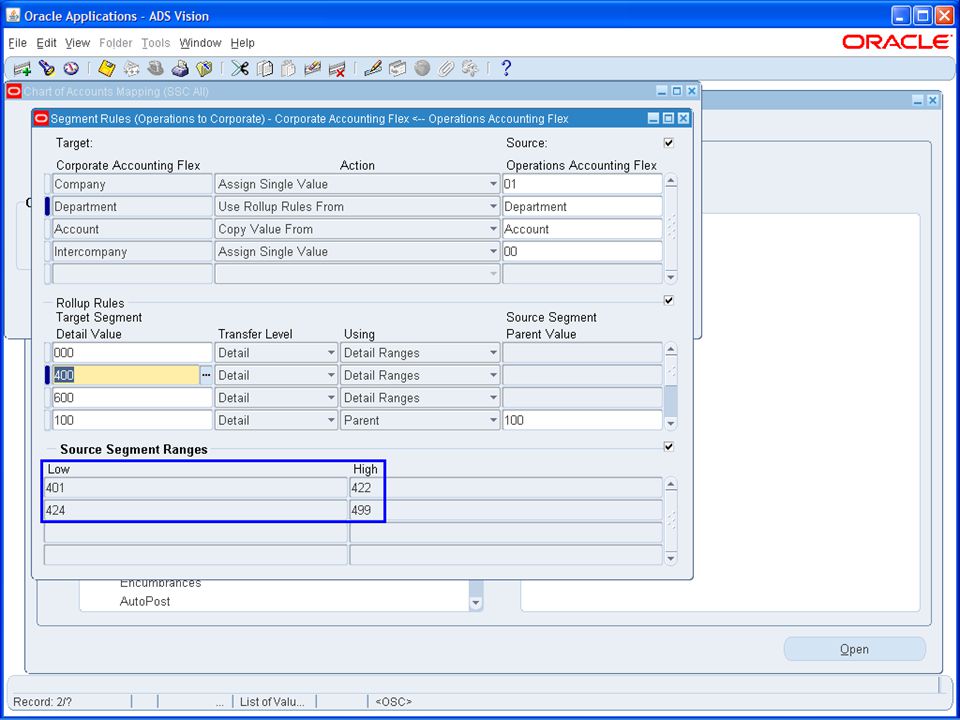Show the Navigator via toolbar compass icon
This screenshot has height=720, width=960.
pyautogui.click(x=70, y=68)
